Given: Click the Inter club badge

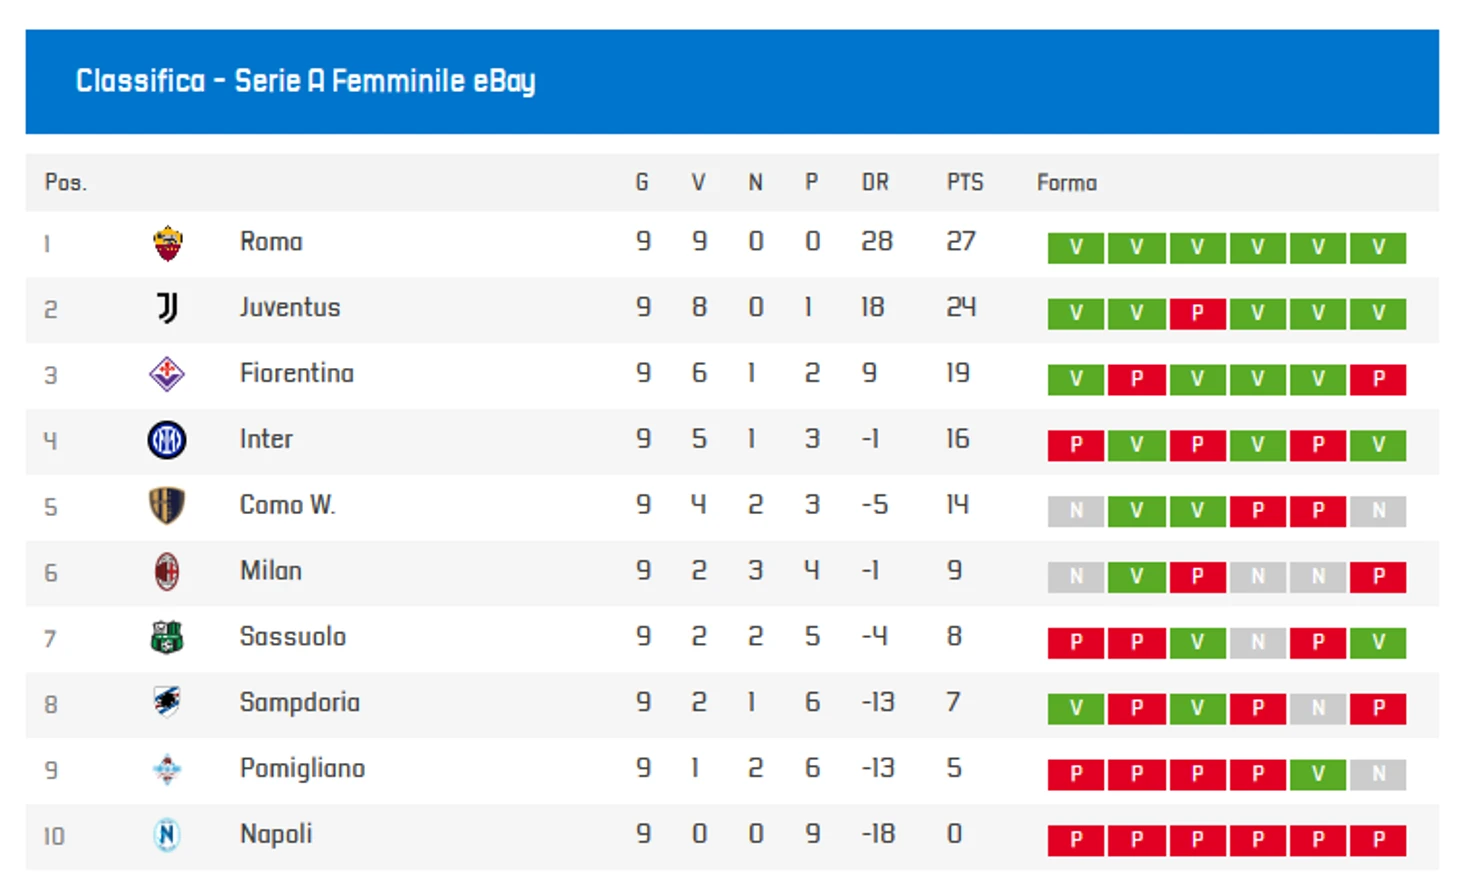Looking at the screenshot, I should pyautogui.click(x=167, y=440).
